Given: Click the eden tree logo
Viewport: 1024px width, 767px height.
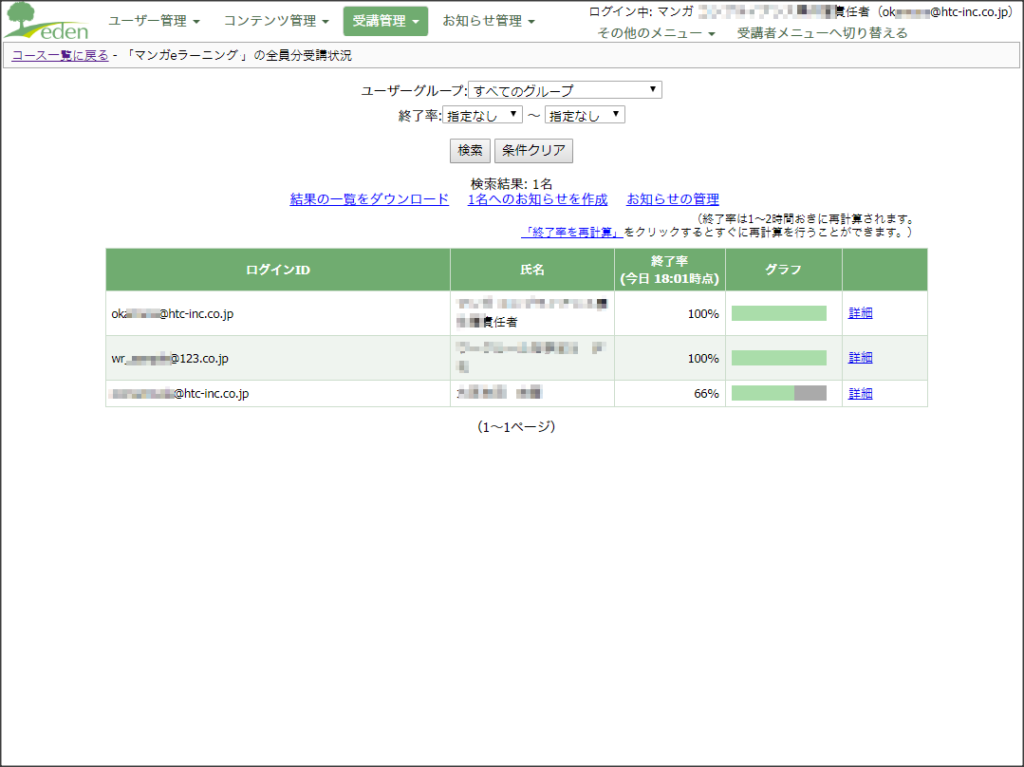Looking at the screenshot, I should 46,21.
